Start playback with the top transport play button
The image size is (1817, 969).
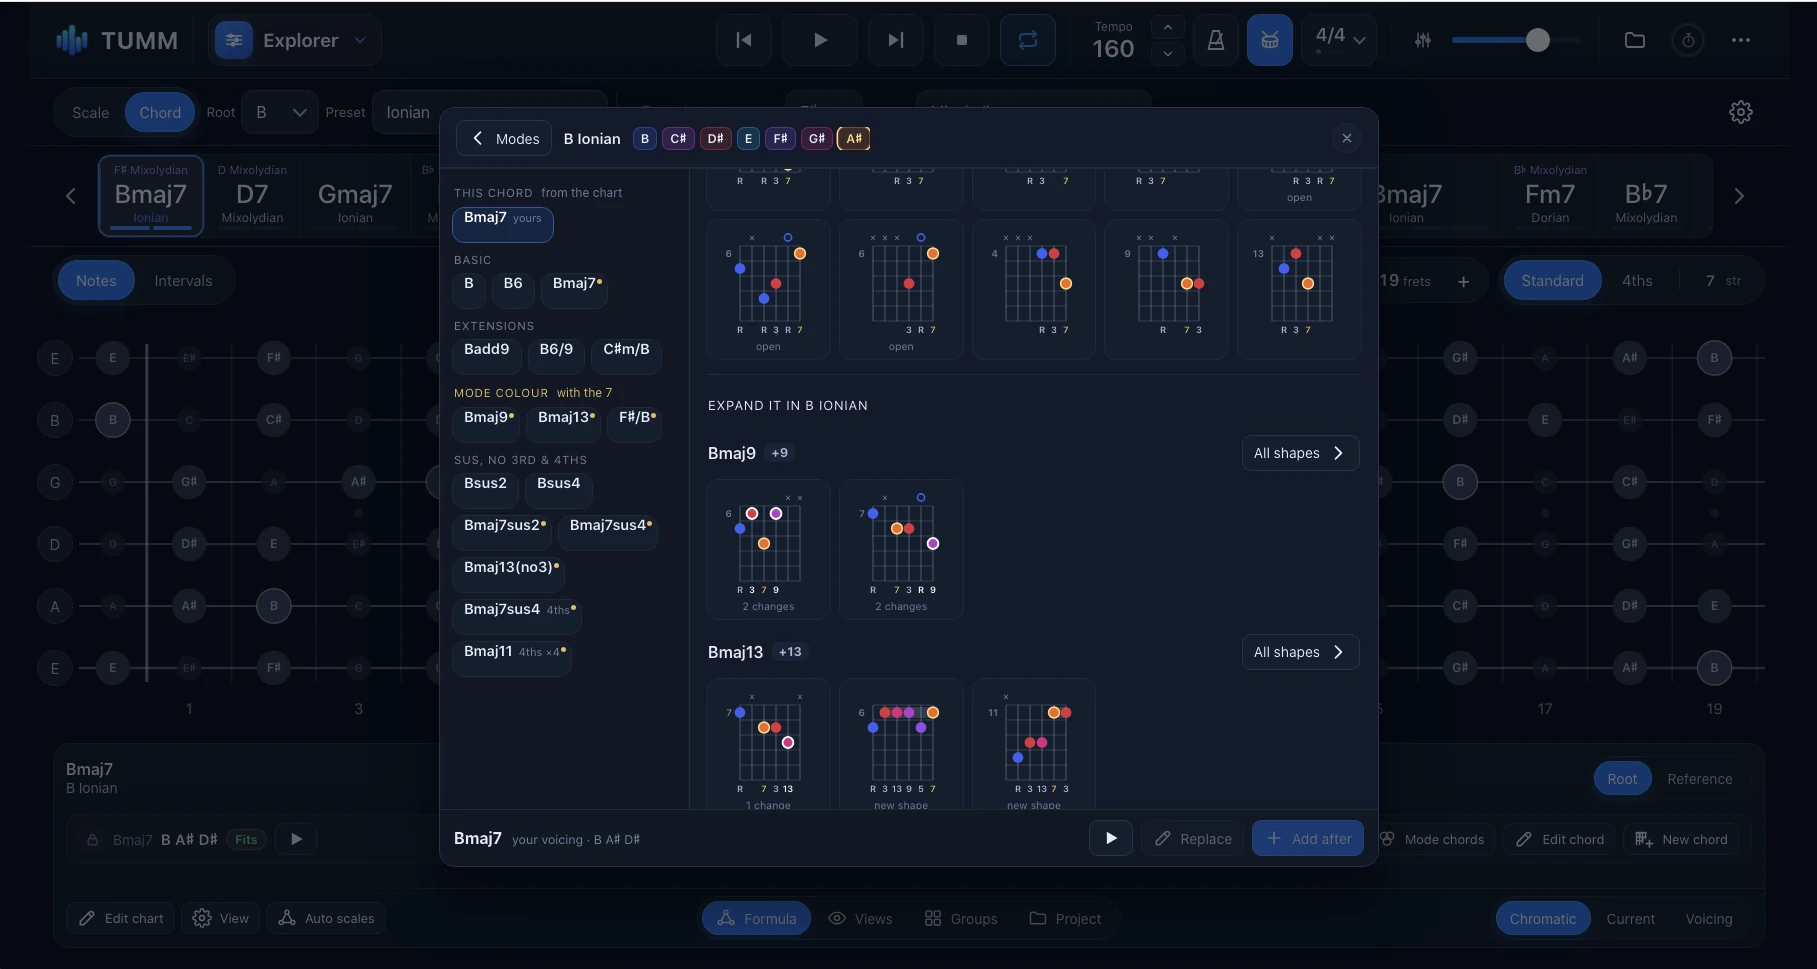point(820,40)
